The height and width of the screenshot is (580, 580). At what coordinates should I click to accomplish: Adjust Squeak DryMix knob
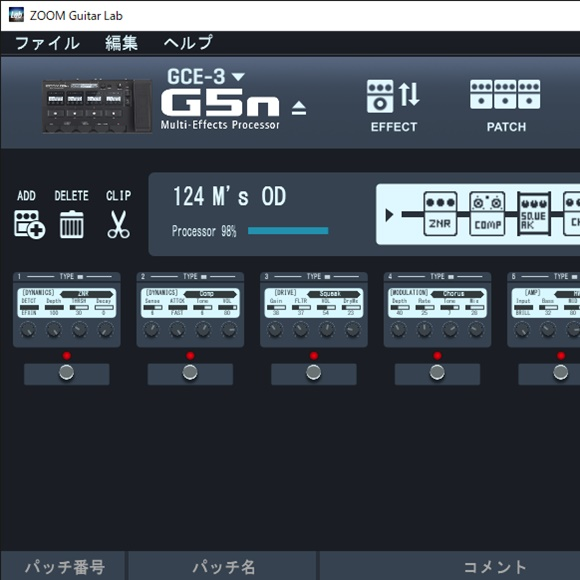point(353,330)
